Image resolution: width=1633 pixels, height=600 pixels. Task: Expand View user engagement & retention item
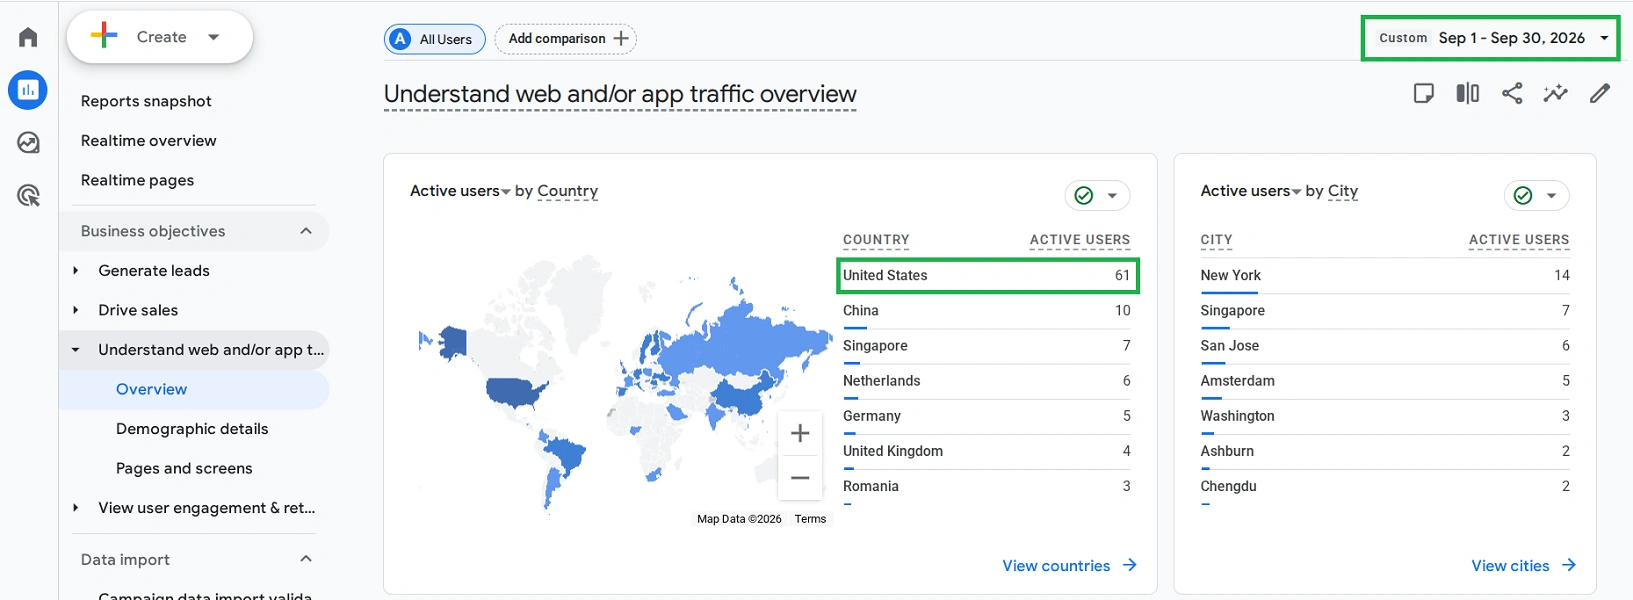pyautogui.click(x=75, y=508)
